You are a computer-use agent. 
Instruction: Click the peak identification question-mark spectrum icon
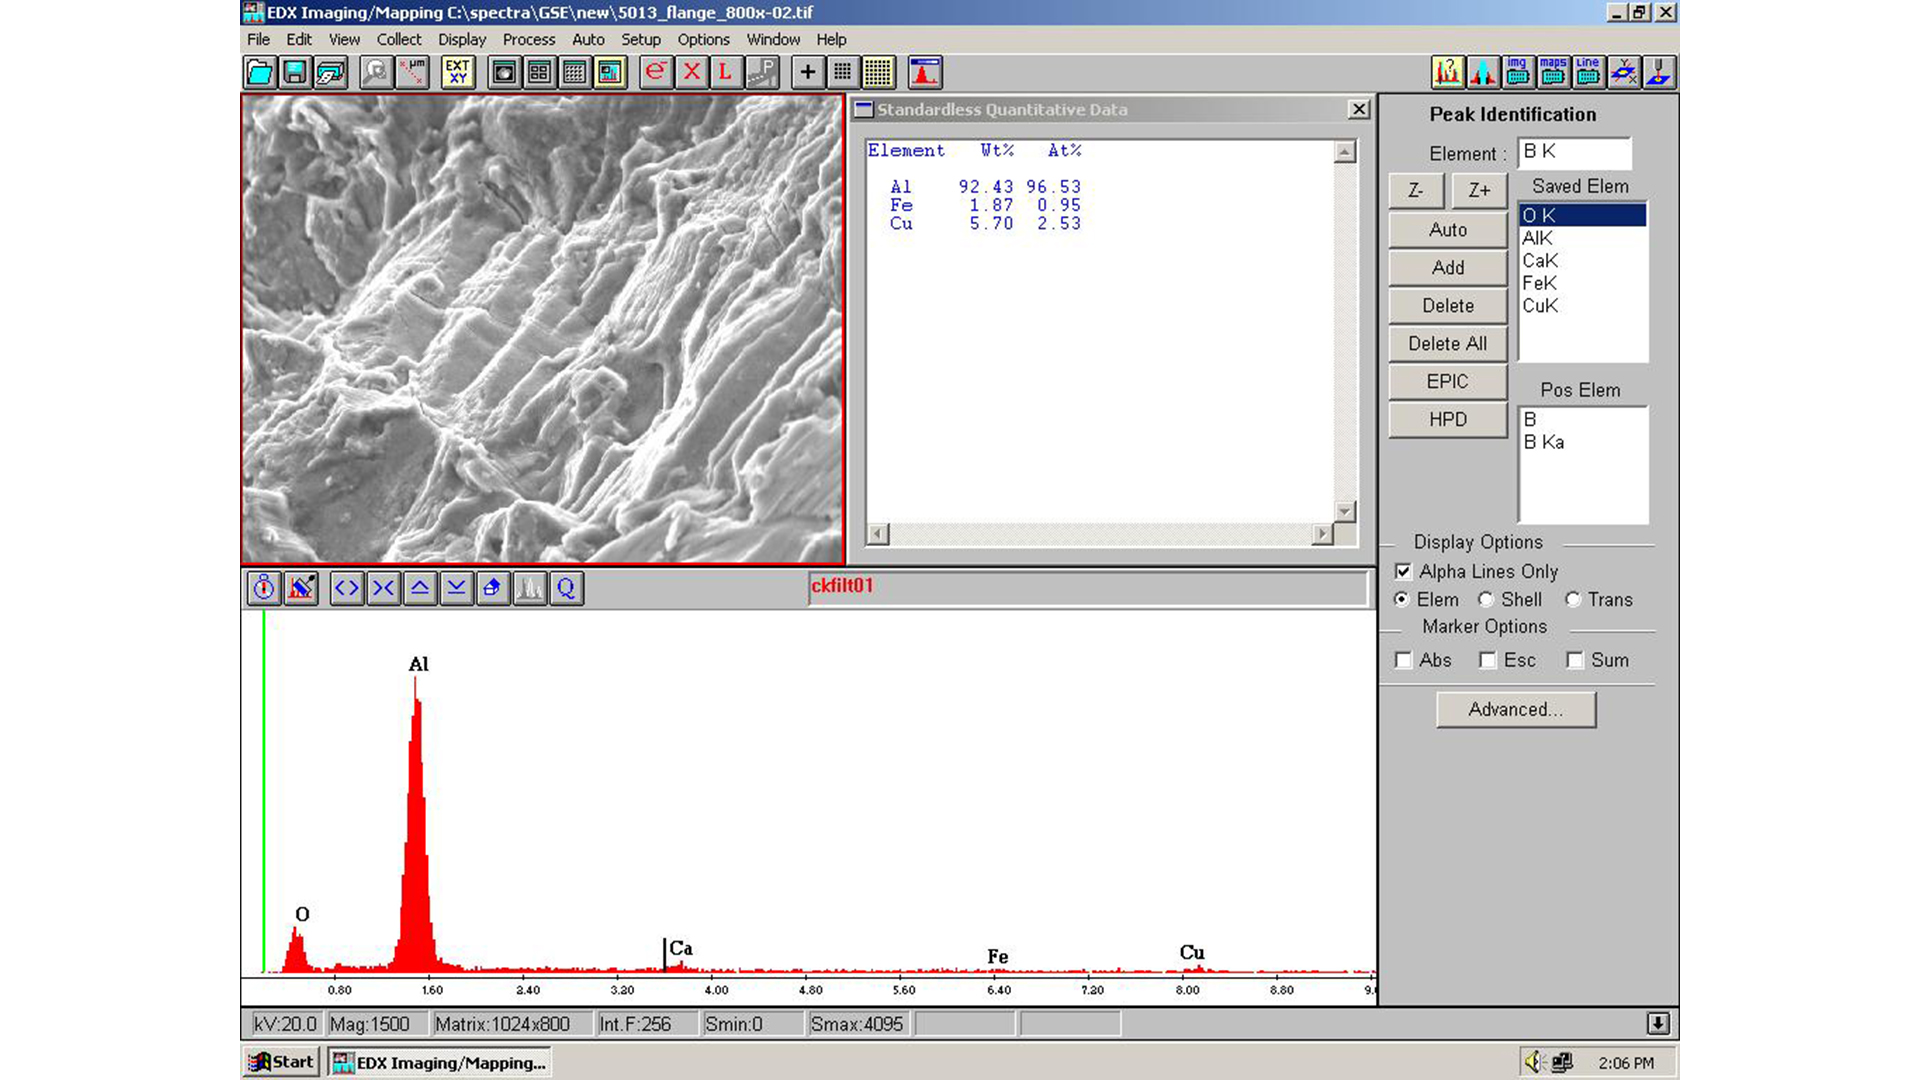coord(1447,71)
